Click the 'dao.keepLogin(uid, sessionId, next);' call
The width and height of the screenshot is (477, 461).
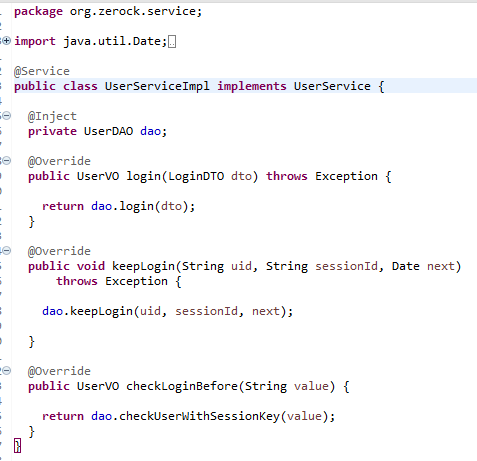click(167, 311)
